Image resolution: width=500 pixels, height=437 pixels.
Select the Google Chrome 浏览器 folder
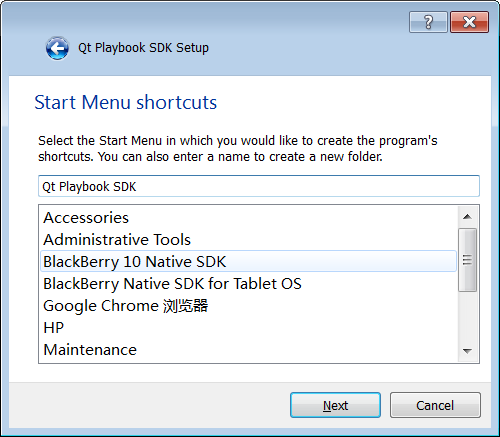(248, 306)
